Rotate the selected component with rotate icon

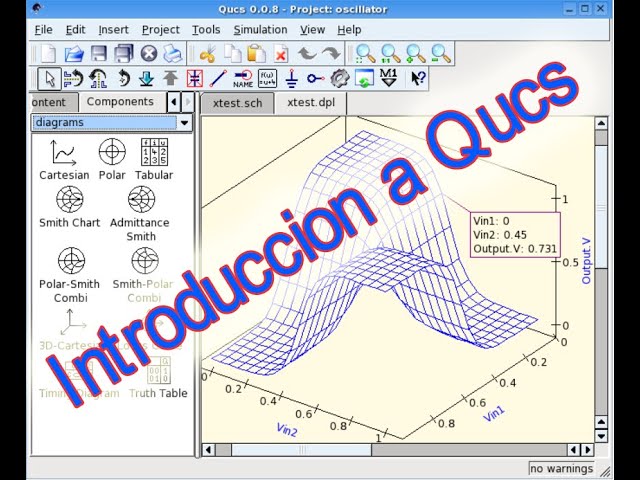[x=123, y=78]
